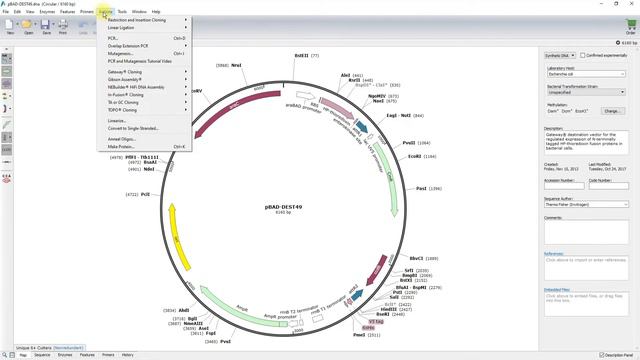Open Bacterial Transformation Strain dropdown
This screenshot has height=360, width=640.
click(586, 92)
